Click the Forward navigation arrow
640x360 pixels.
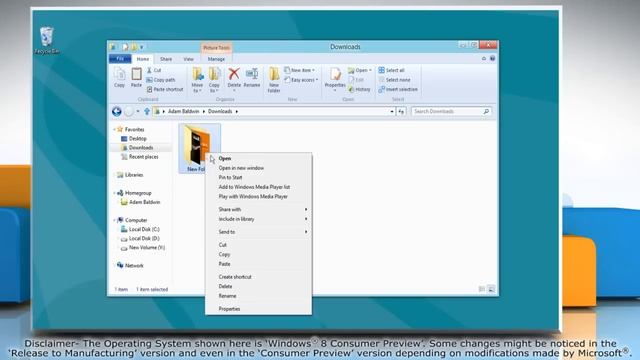tap(129, 111)
